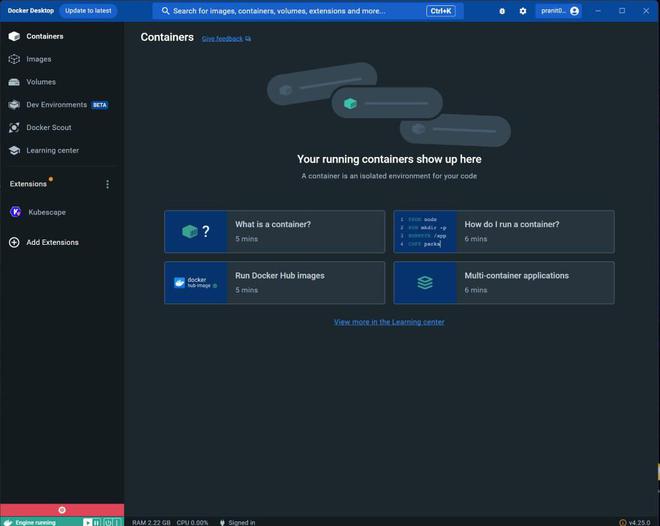
Task: Click the layered stack icon on Multi-container card
Action: [425, 283]
